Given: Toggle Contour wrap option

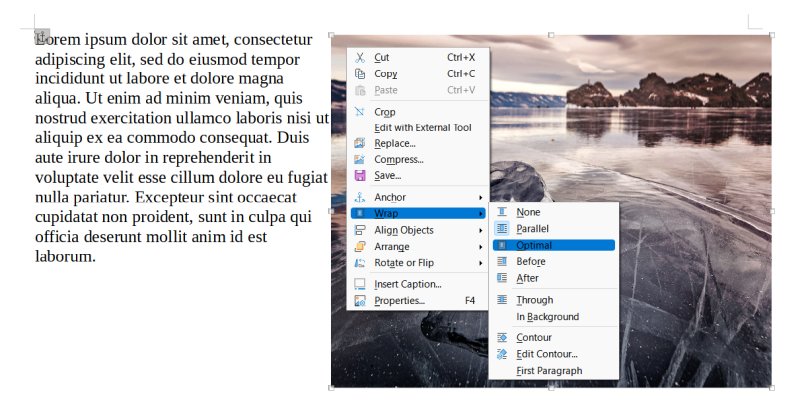Looking at the screenshot, I should 554,337.
